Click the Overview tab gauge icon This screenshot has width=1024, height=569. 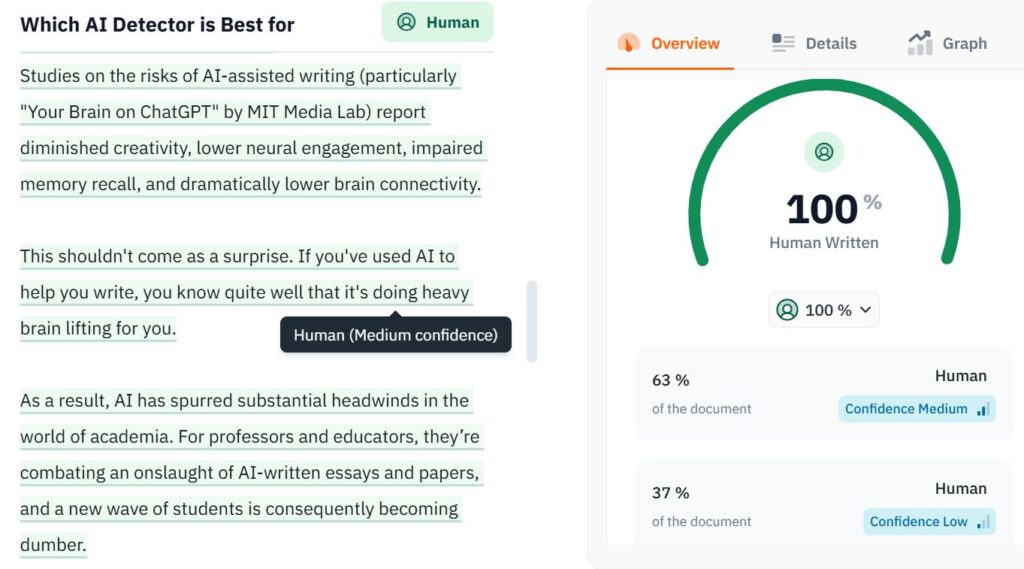(628, 43)
